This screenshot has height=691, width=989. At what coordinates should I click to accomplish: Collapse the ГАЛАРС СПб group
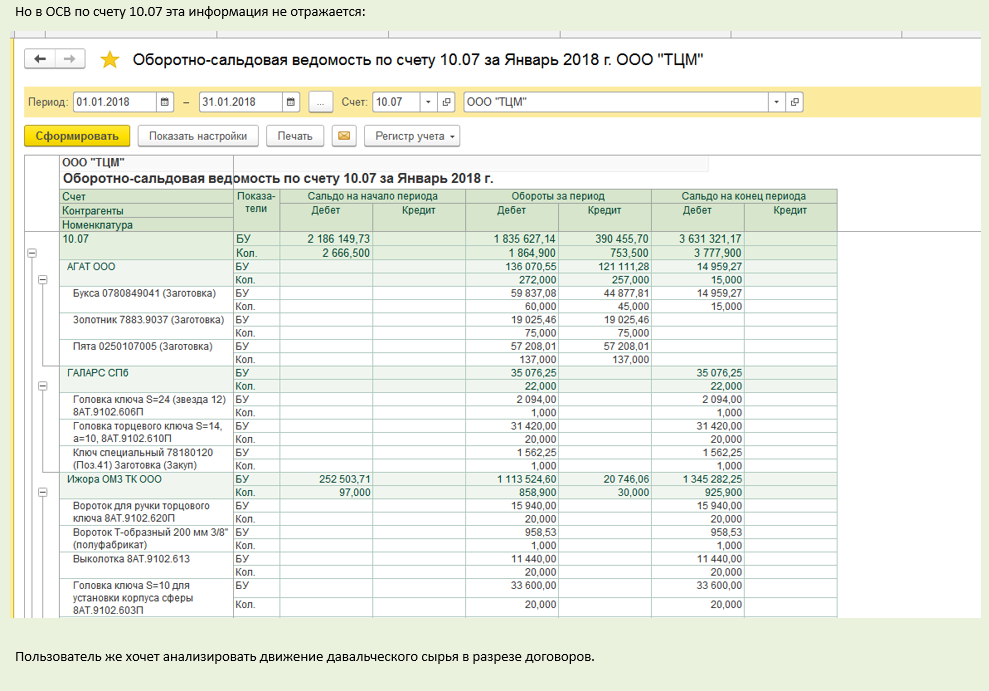(42, 385)
